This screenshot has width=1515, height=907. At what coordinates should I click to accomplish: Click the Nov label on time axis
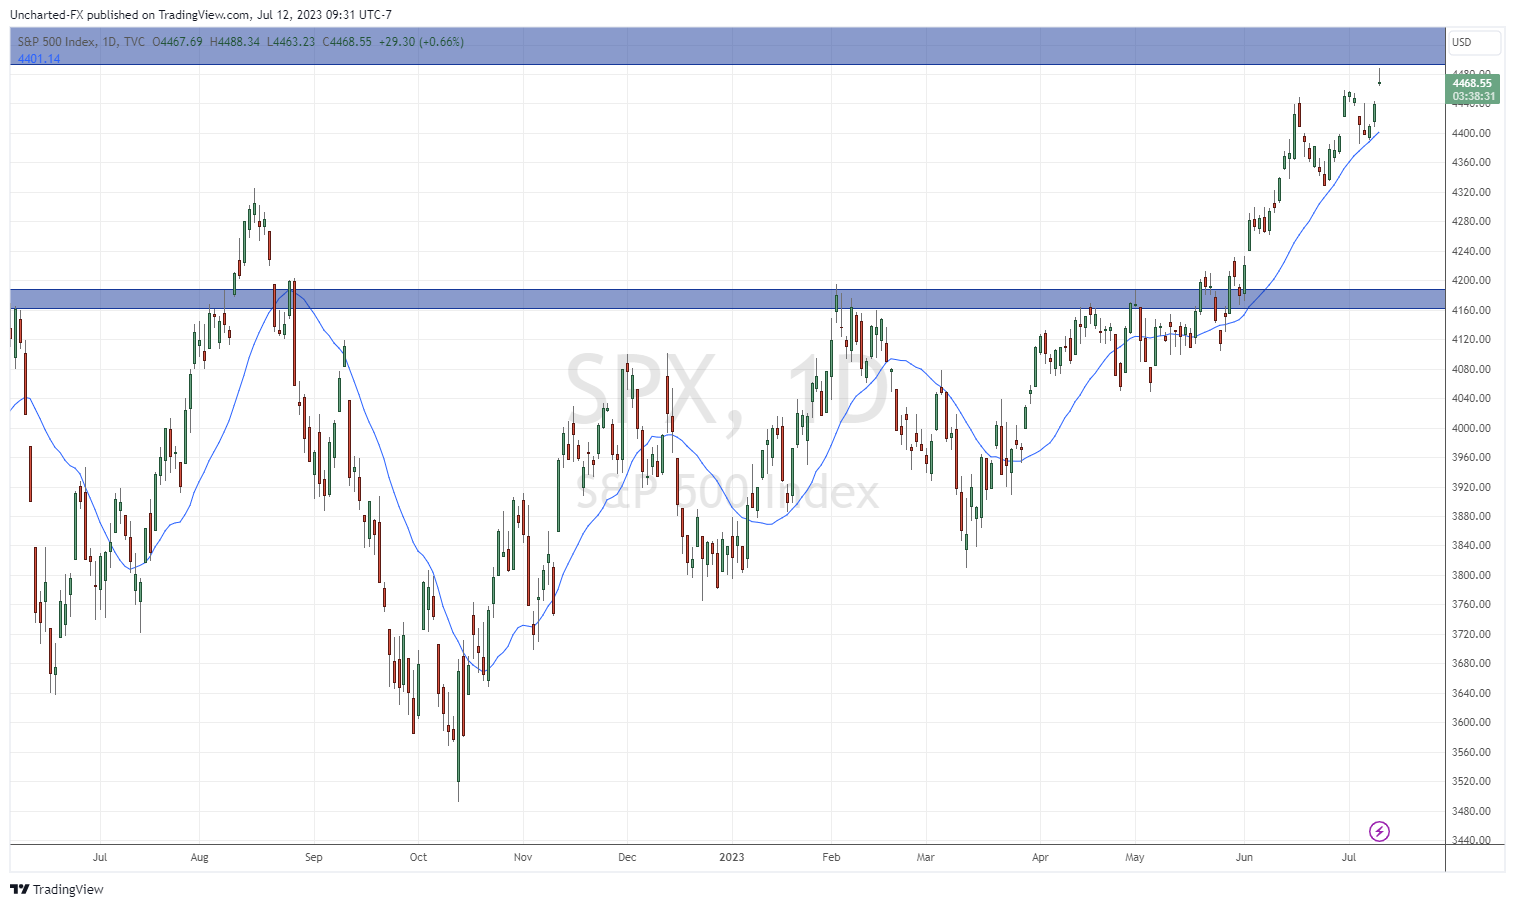coord(523,857)
